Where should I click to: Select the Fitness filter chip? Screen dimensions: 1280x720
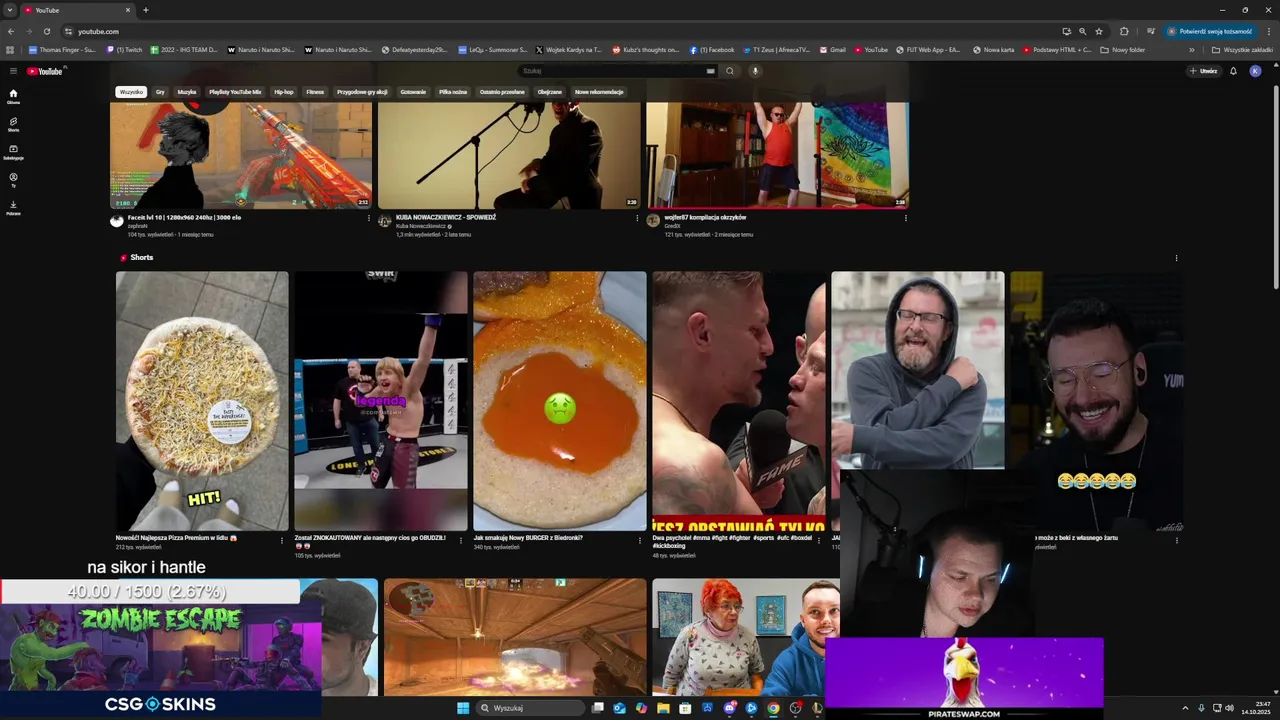(x=315, y=92)
